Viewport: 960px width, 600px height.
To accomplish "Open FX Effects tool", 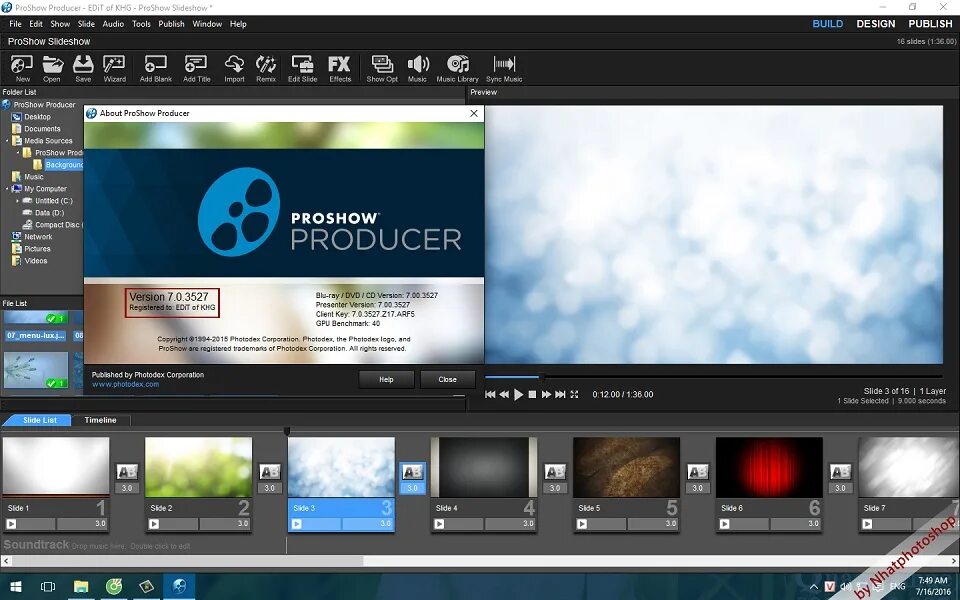I will tap(340, 68).
